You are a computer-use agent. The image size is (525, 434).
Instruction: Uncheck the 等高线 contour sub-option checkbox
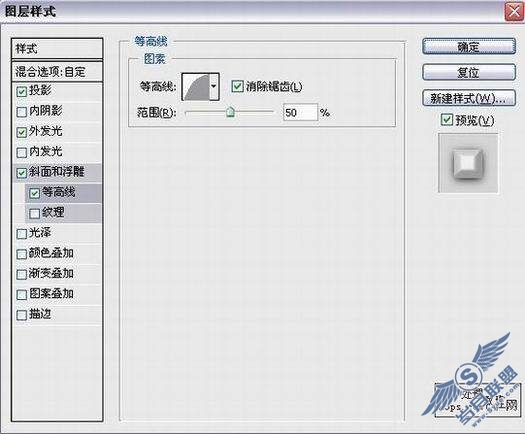34,193
